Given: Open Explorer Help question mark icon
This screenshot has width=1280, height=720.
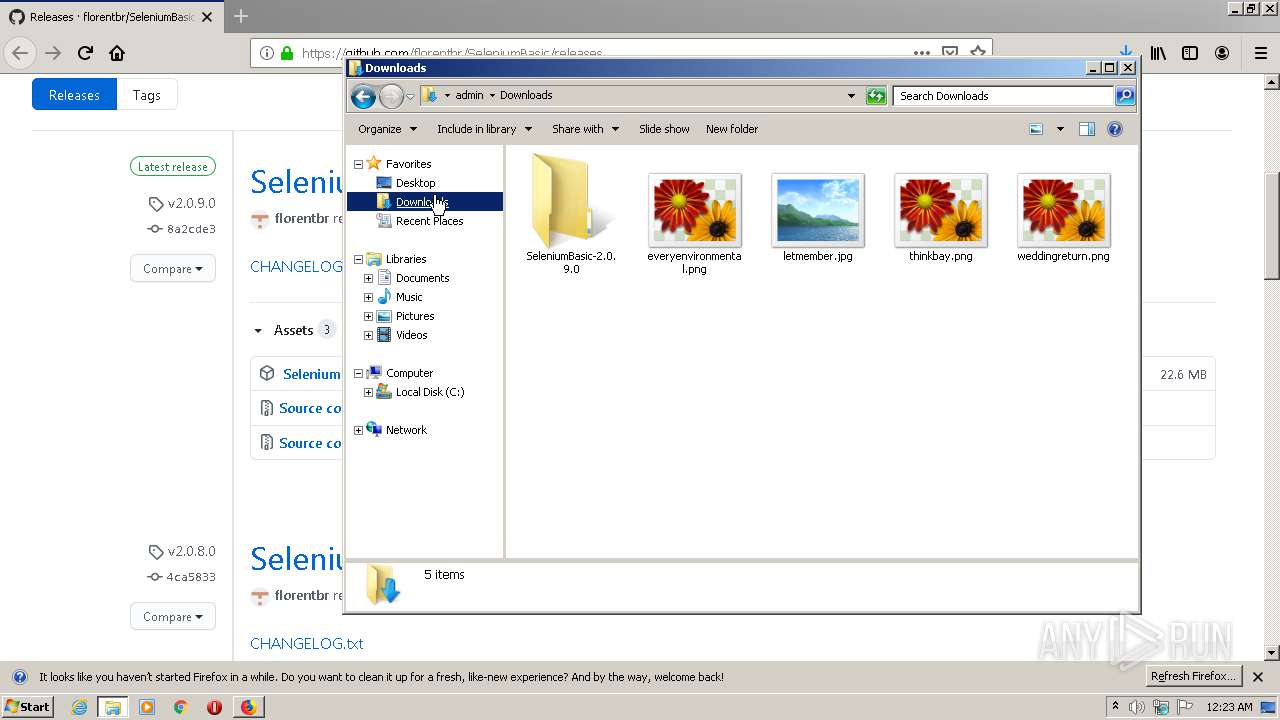Looking at the screenshot, I should point(1115,129).
